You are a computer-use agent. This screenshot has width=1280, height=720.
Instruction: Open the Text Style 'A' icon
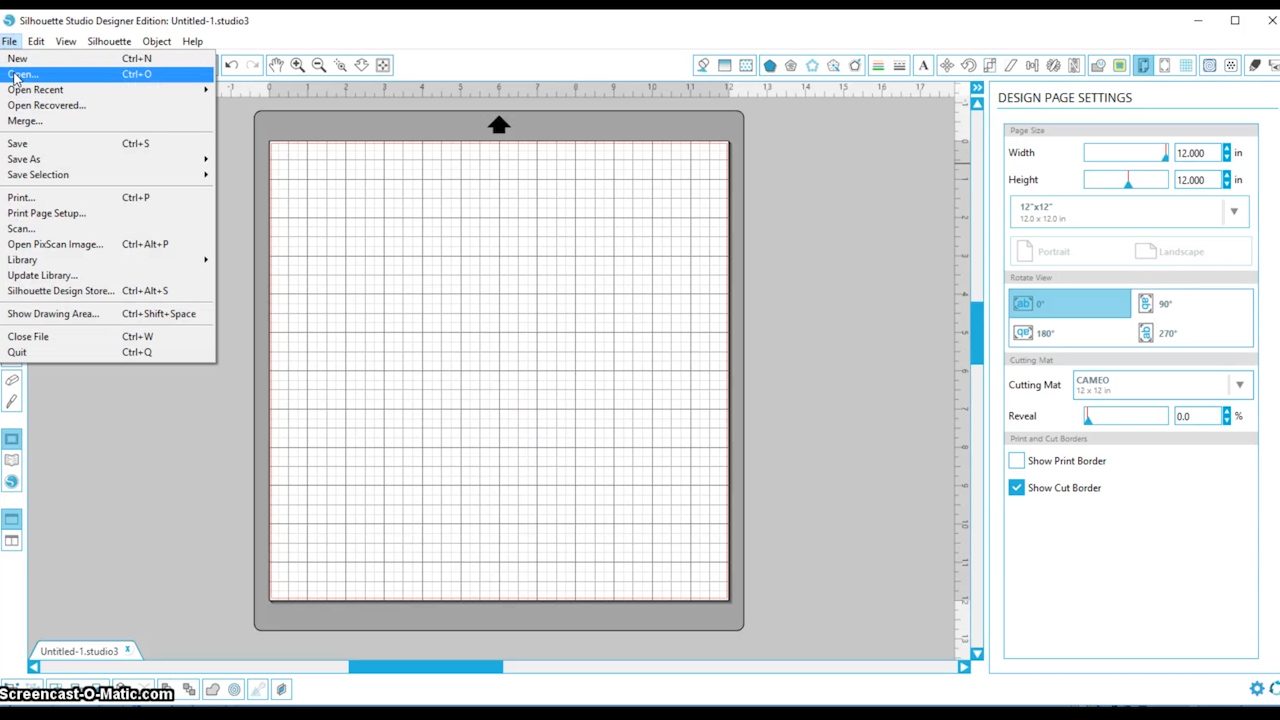click(x=923, y=66)
